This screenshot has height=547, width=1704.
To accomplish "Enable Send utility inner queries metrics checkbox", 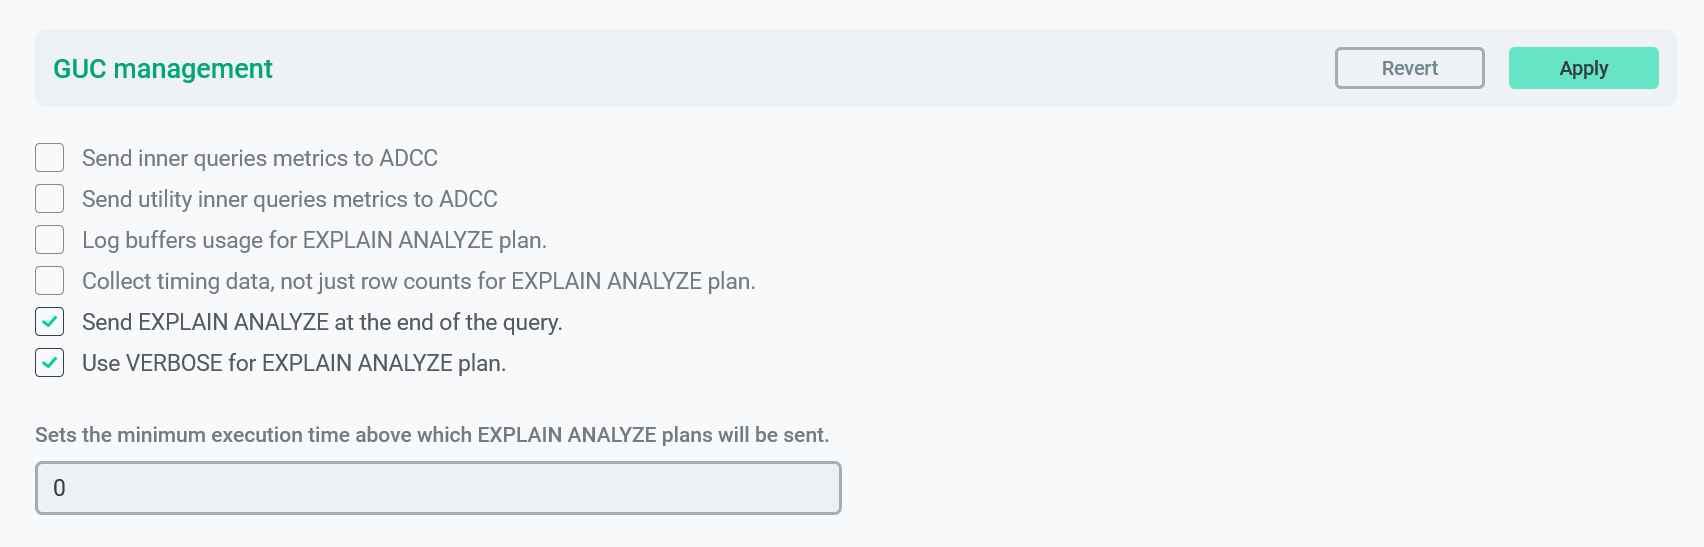I will pyautogui.click(x=49, y=199).
